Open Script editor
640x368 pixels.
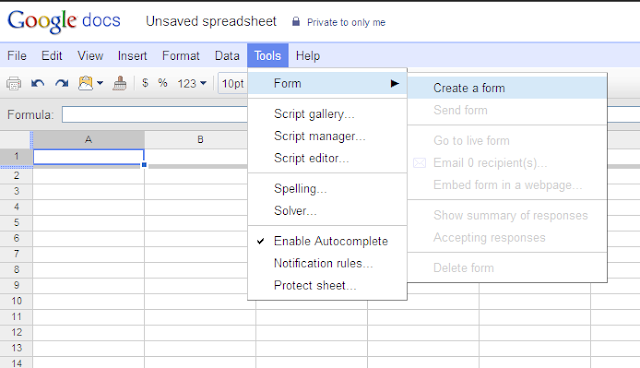coord(327,158)
